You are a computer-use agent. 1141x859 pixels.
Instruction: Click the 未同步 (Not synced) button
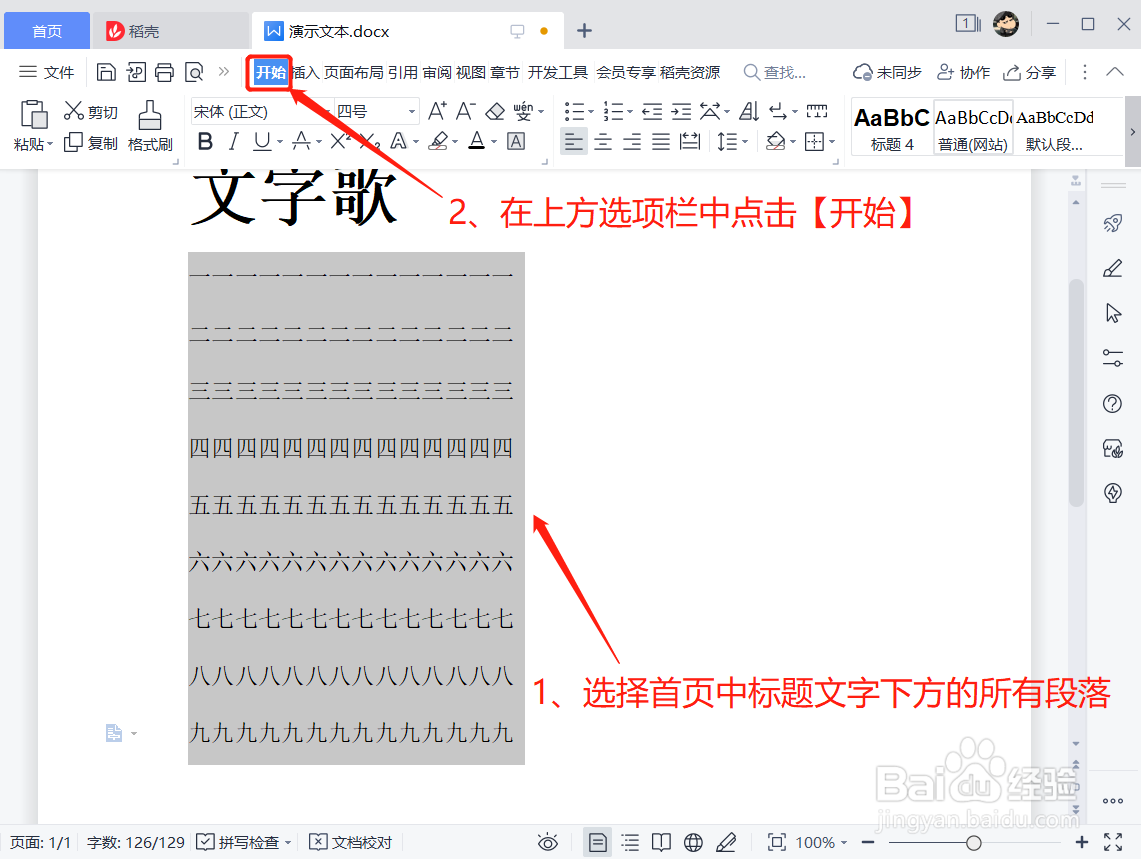(887, 72)
